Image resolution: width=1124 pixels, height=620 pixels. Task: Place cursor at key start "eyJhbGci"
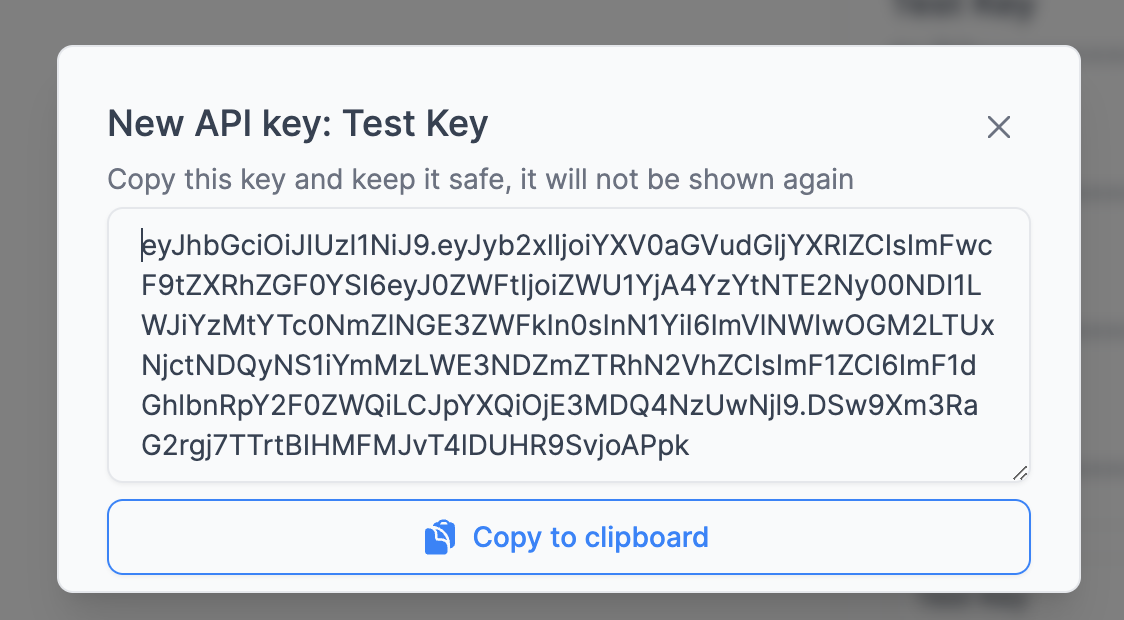(x=143, y=246)
